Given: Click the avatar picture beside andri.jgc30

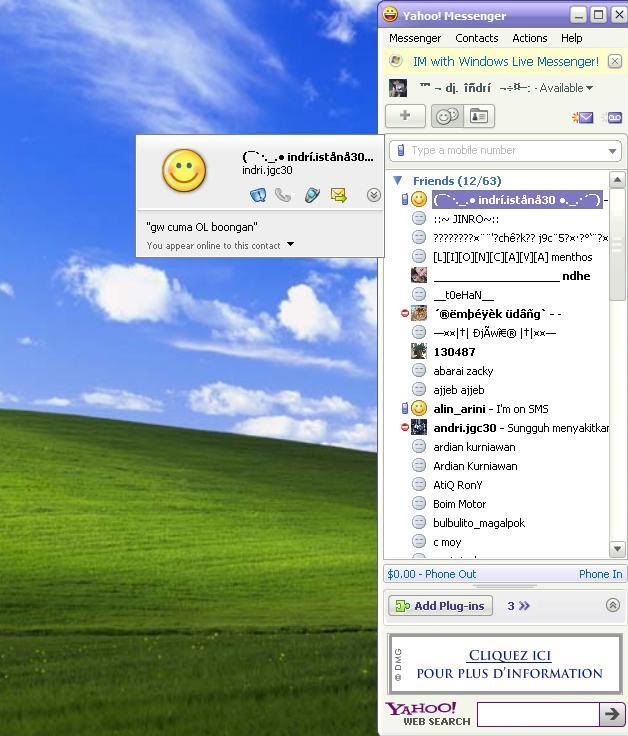Looking at the screenshot, I should [419, 428].
